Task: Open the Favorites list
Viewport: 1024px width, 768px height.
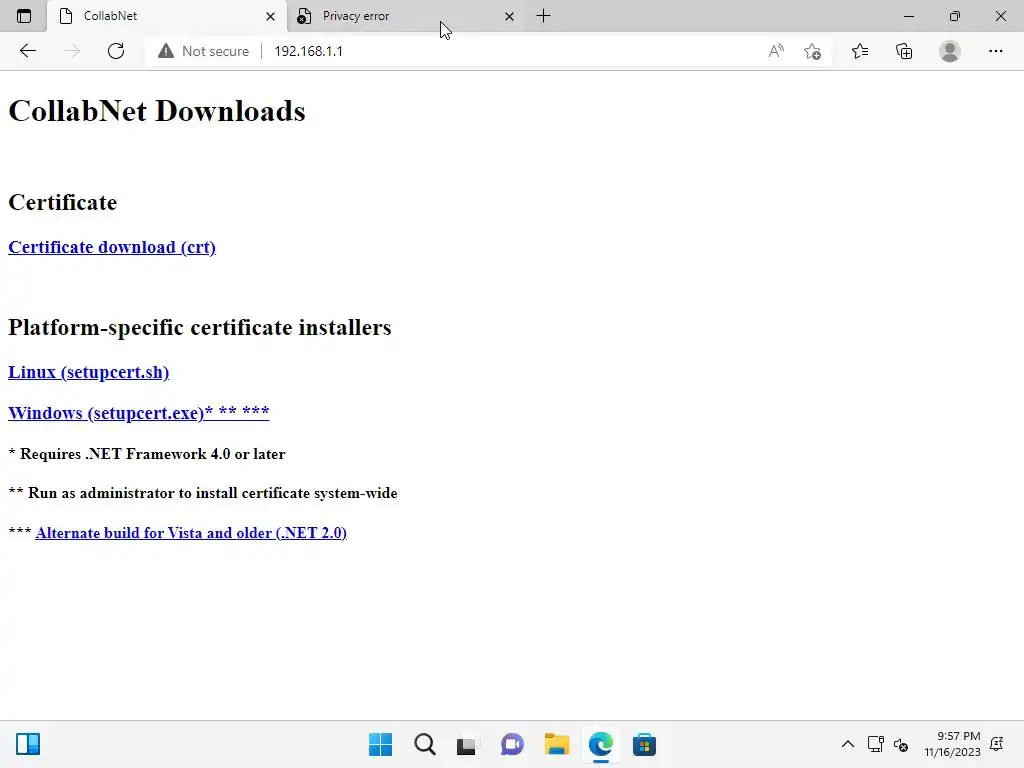Action: (860, 51)
